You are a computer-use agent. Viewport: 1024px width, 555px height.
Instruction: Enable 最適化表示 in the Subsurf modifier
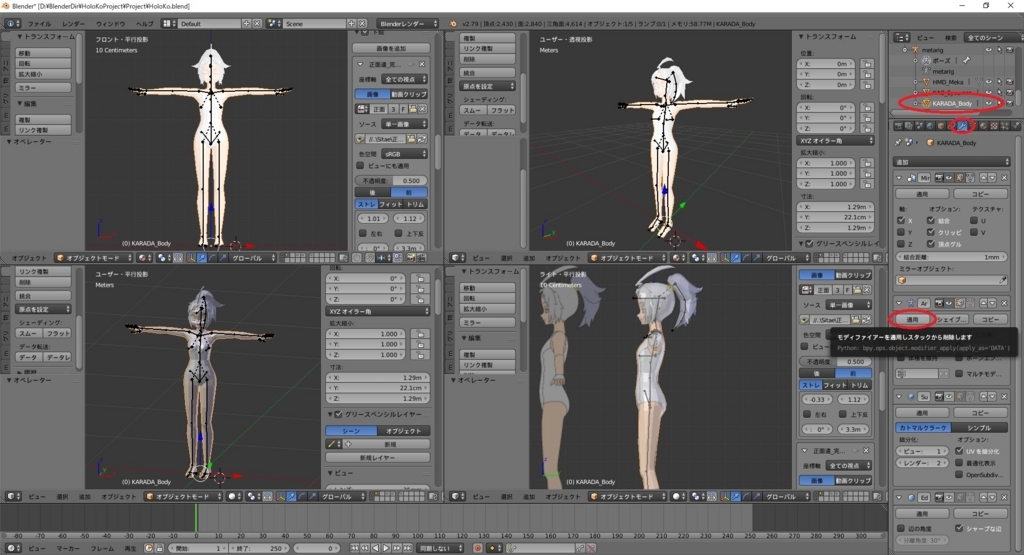(x=959, y=463)
